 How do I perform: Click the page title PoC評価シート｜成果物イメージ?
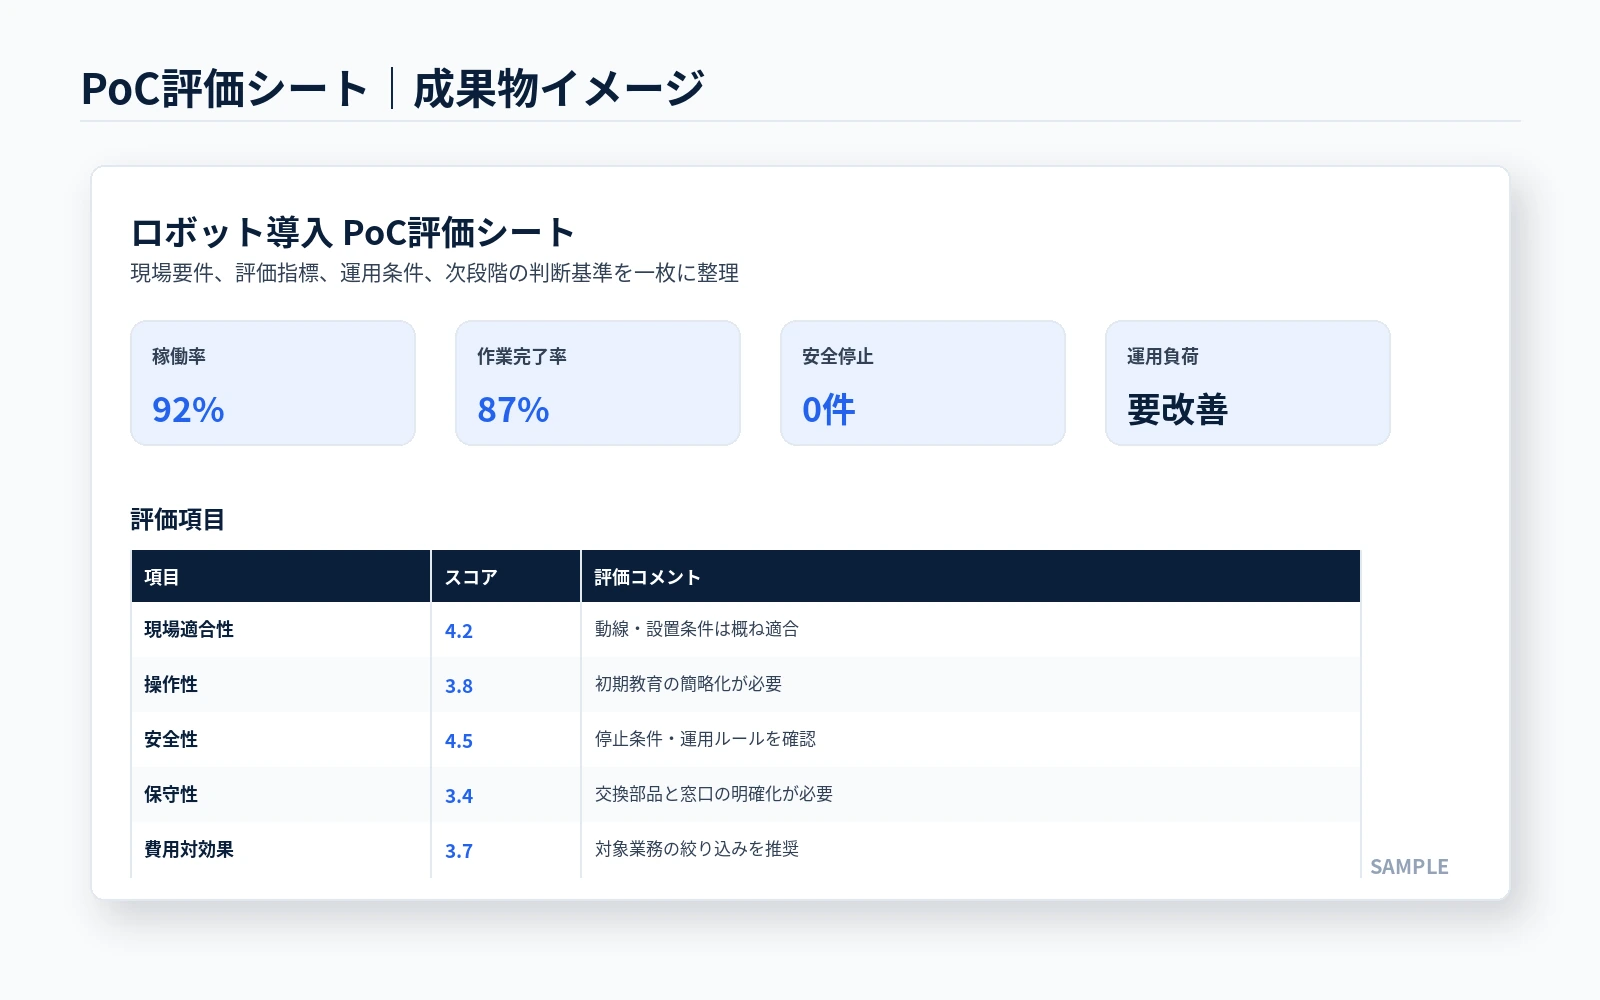(393, 88)
